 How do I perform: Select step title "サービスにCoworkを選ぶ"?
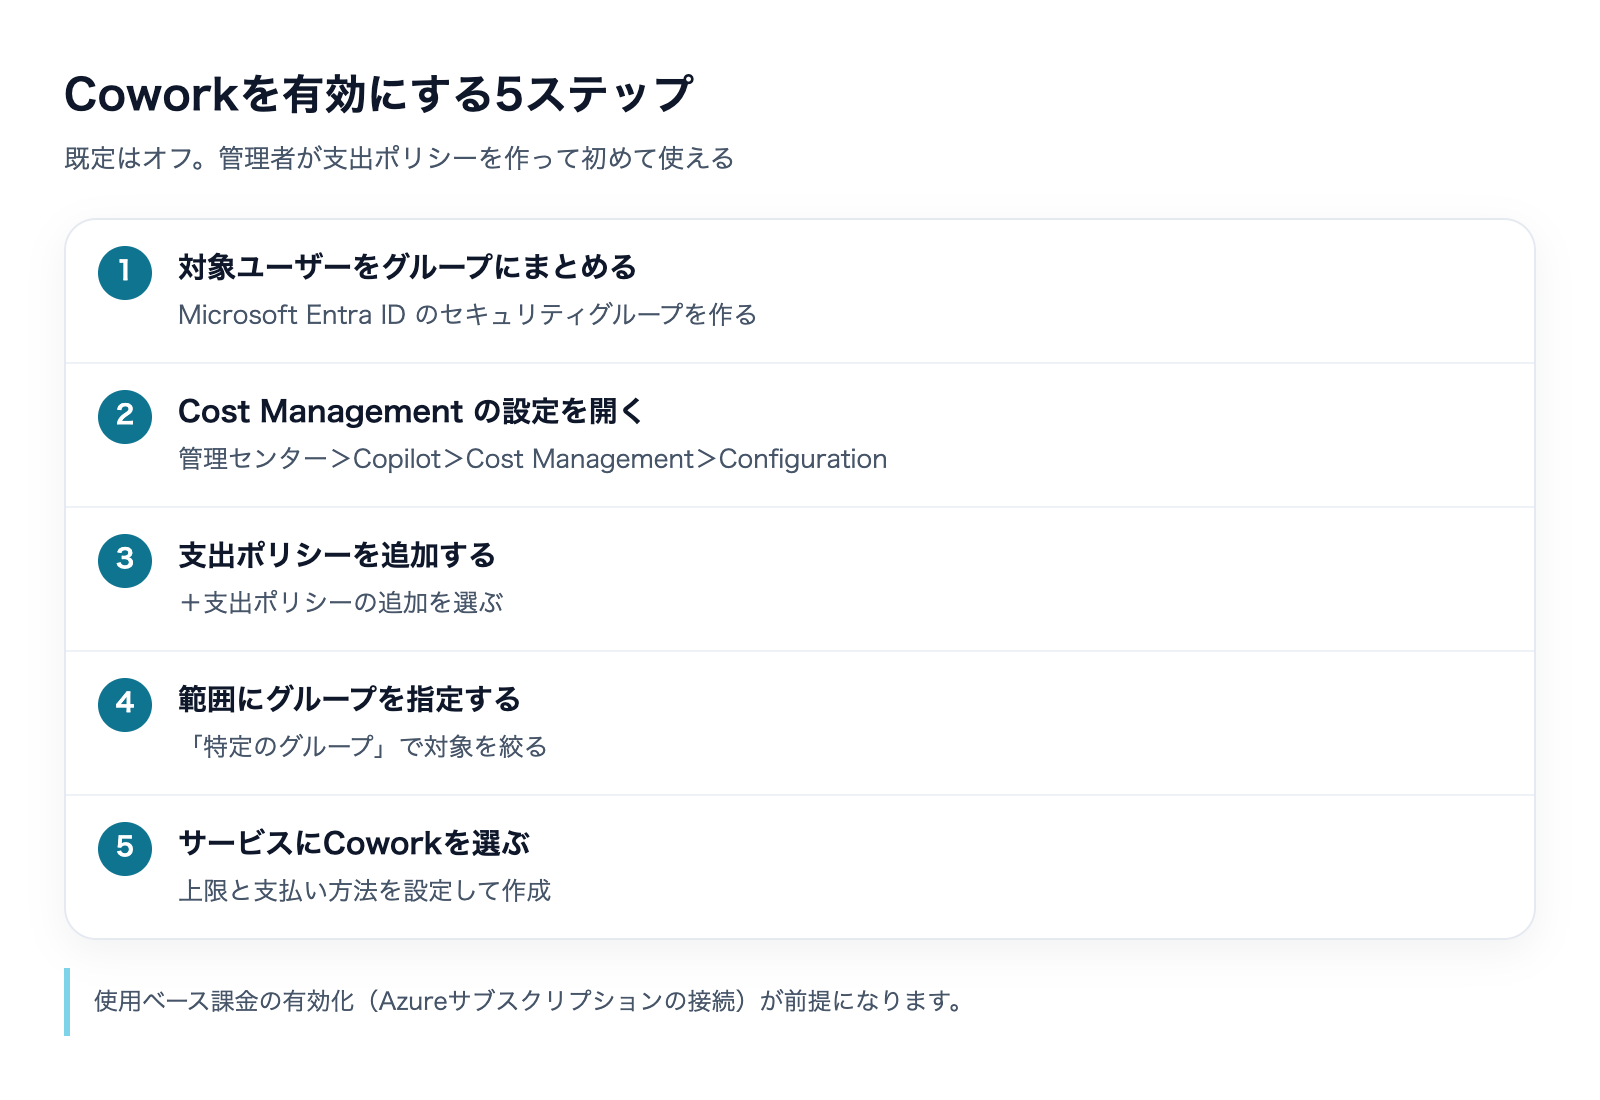click(354, 843)
